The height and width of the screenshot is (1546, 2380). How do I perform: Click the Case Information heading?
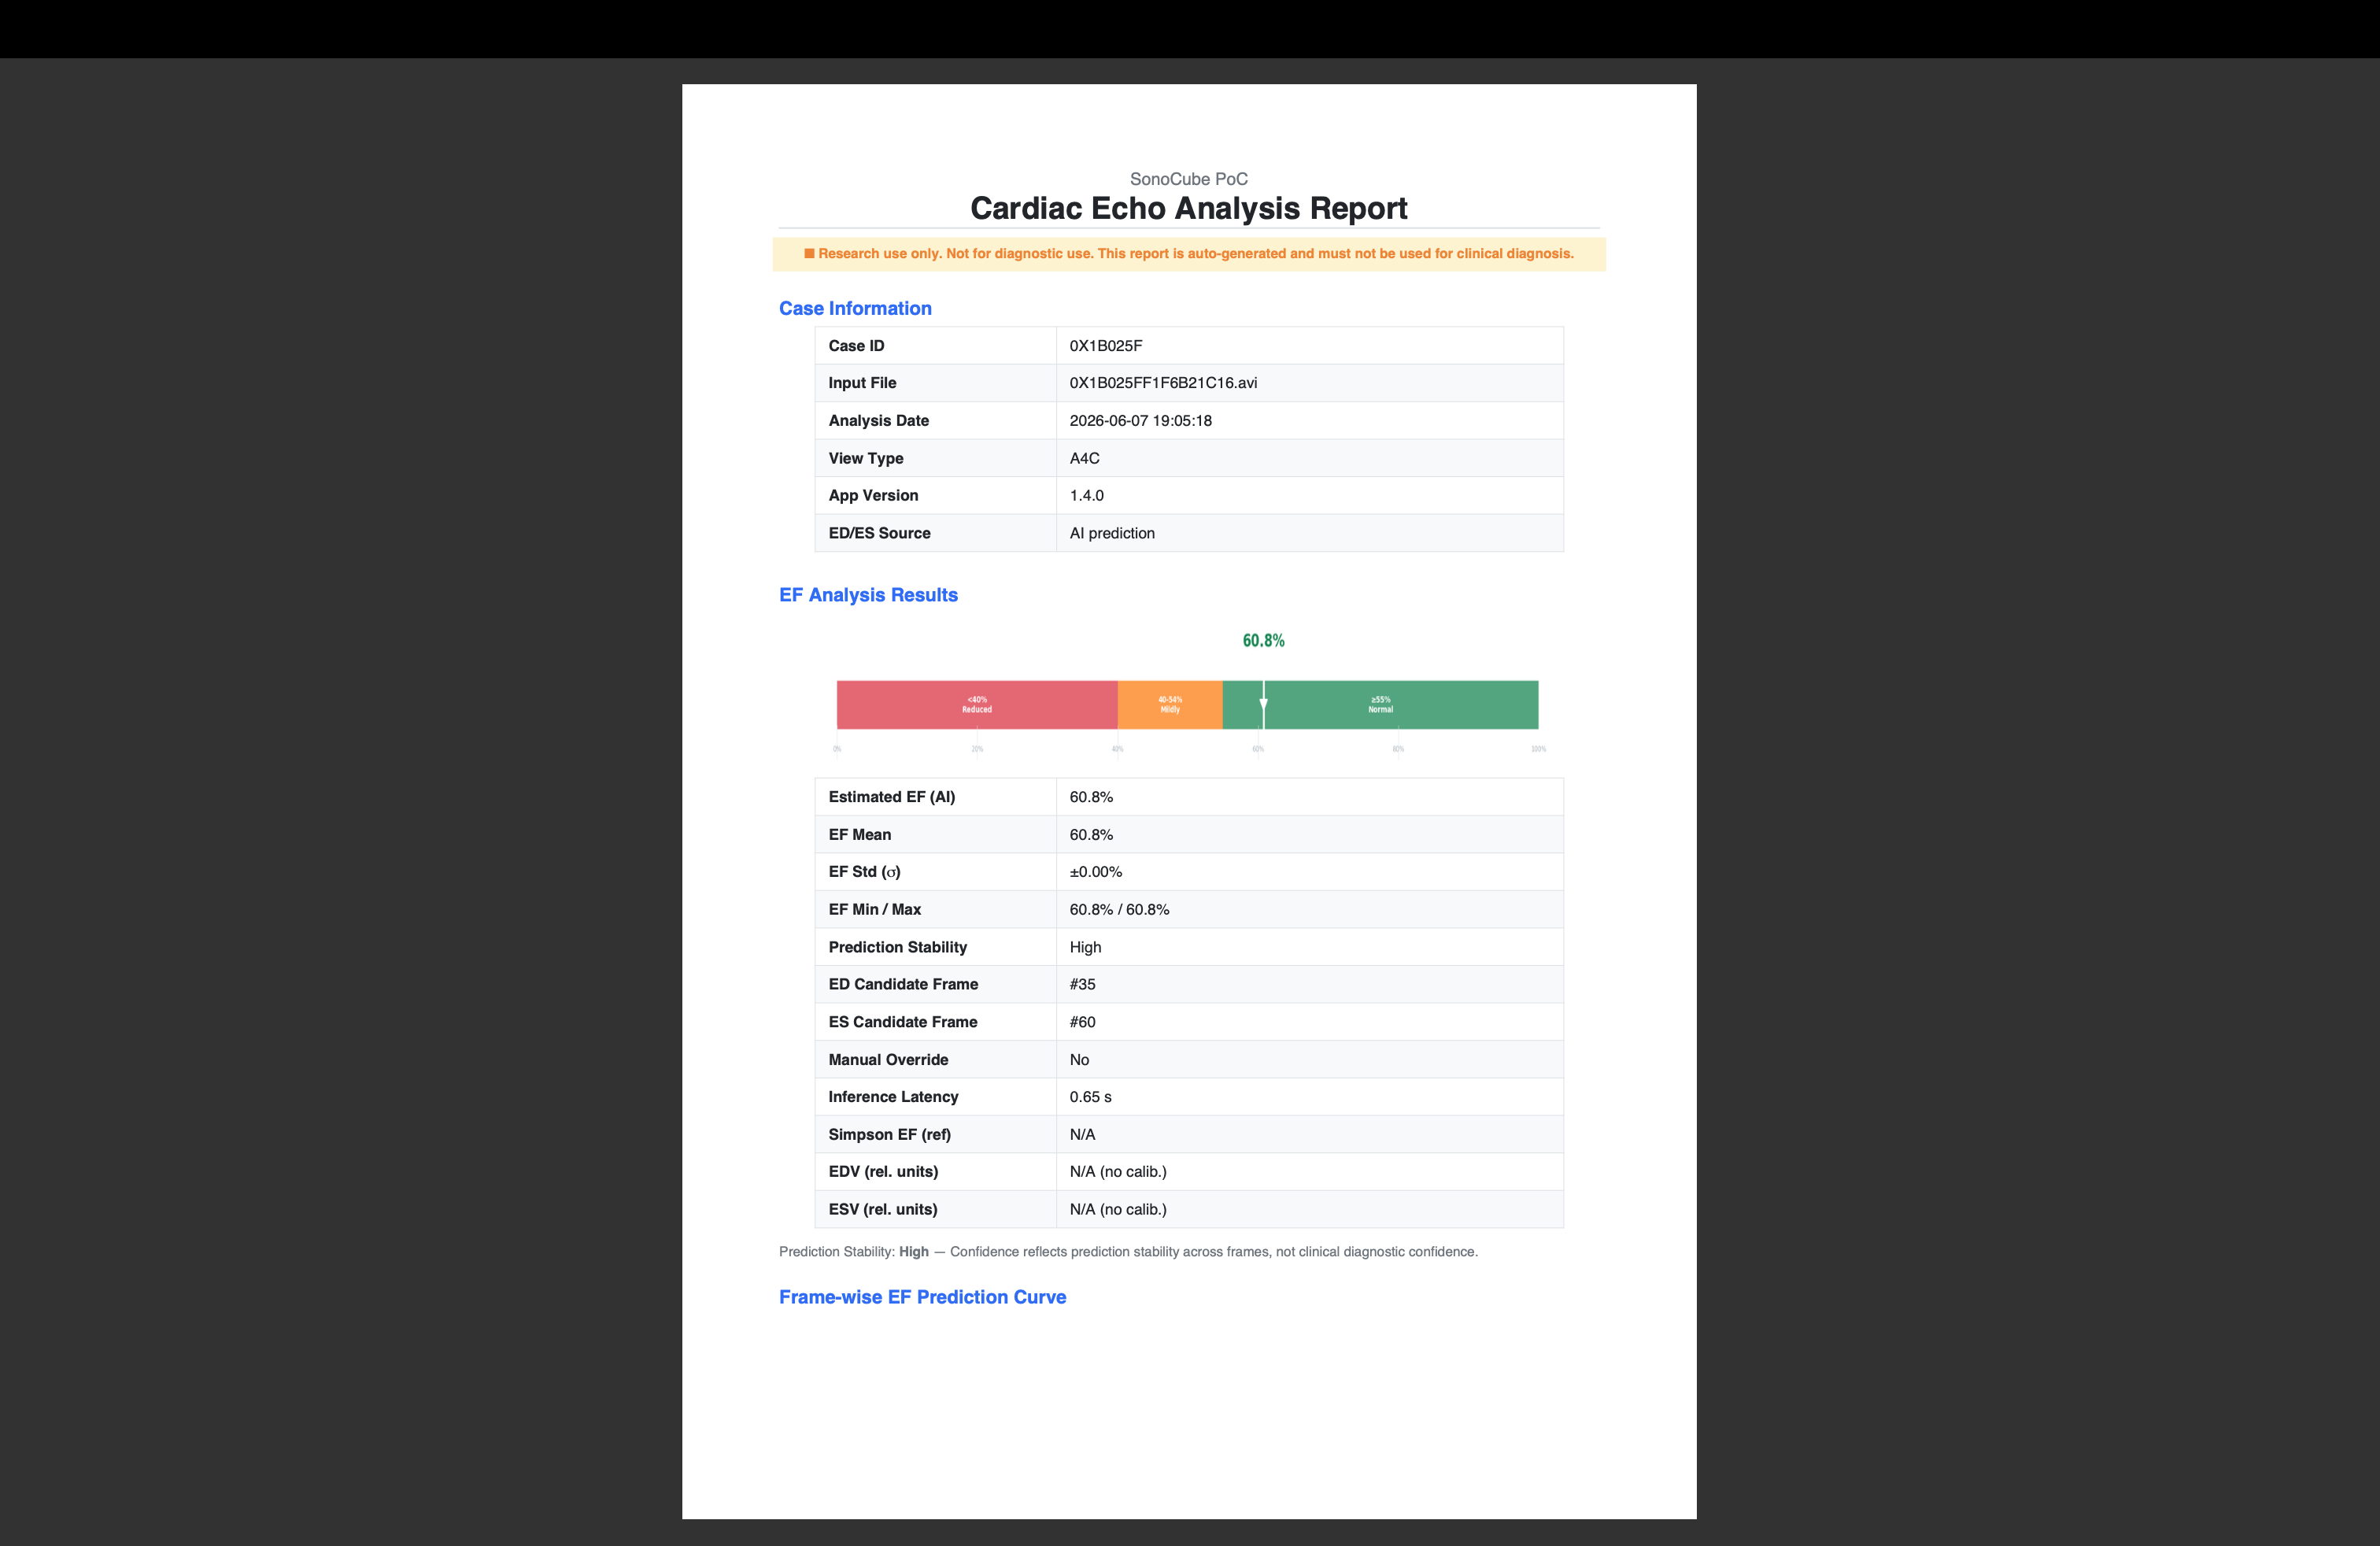click(x=855, y=308)
